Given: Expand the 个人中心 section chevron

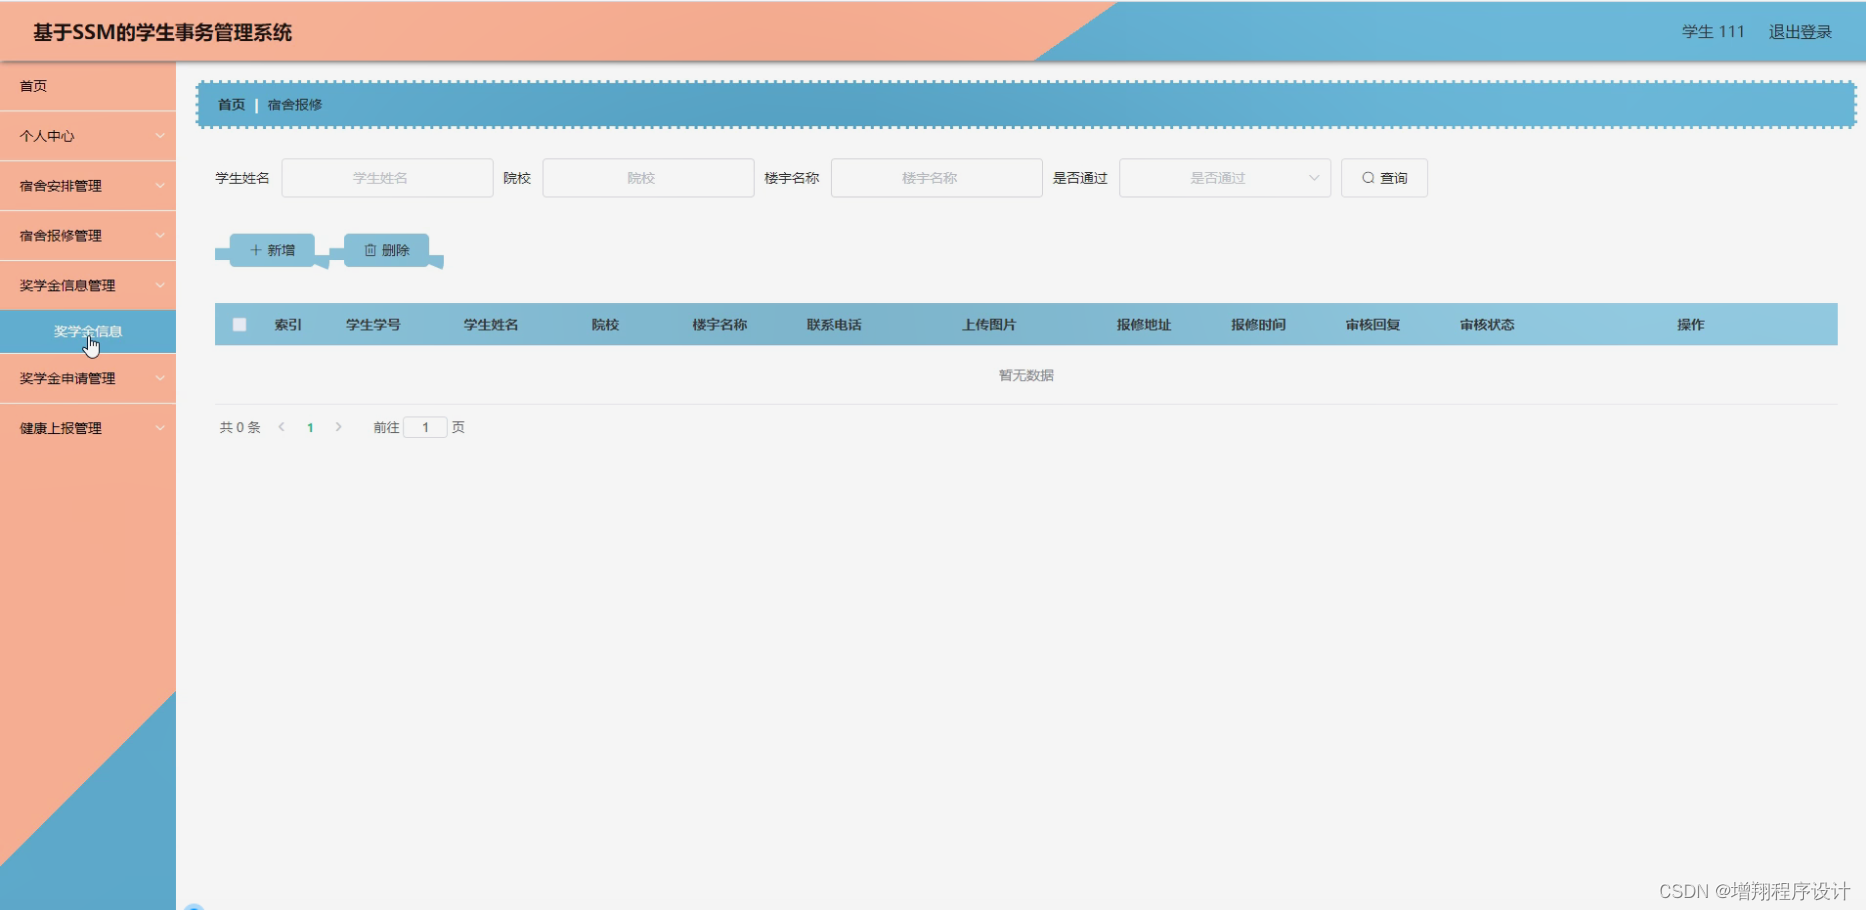Looking at the screenshot, I should pyautogui.click(x=161, y=135).
